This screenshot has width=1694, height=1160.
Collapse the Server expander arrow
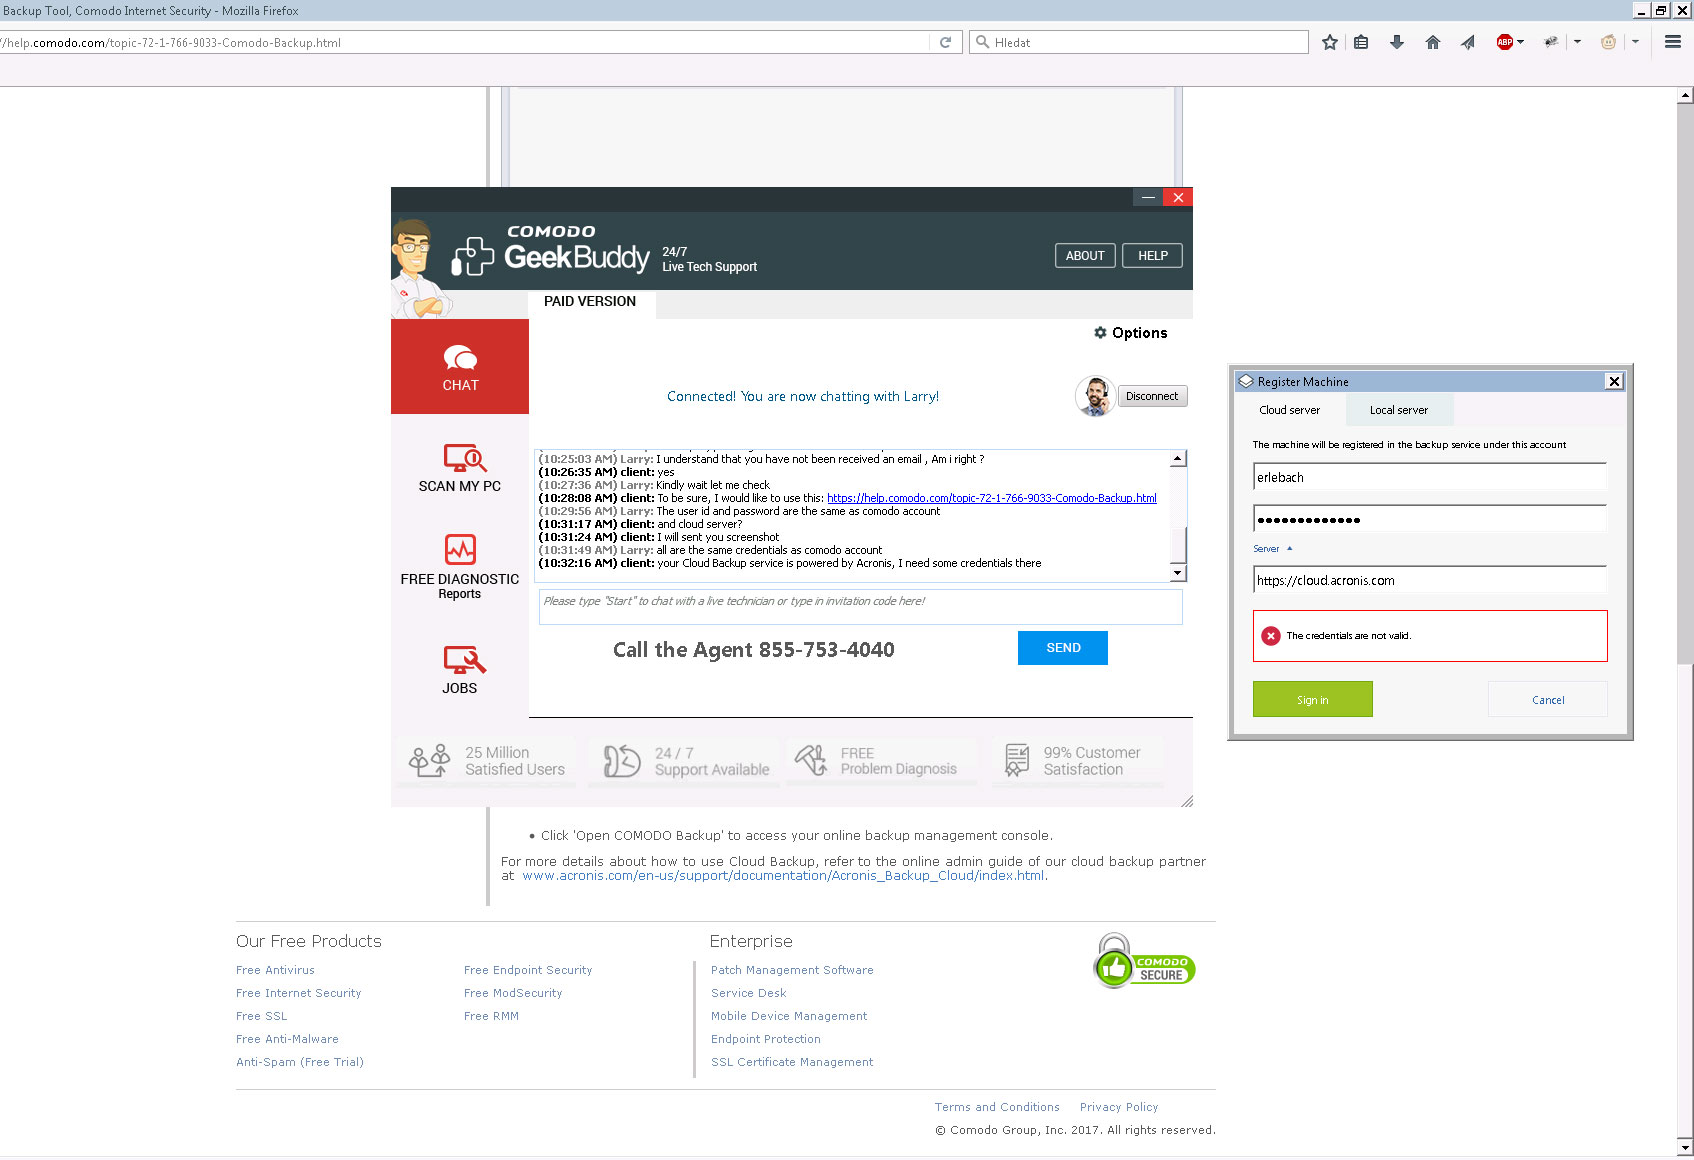(x=1289, y=548)
